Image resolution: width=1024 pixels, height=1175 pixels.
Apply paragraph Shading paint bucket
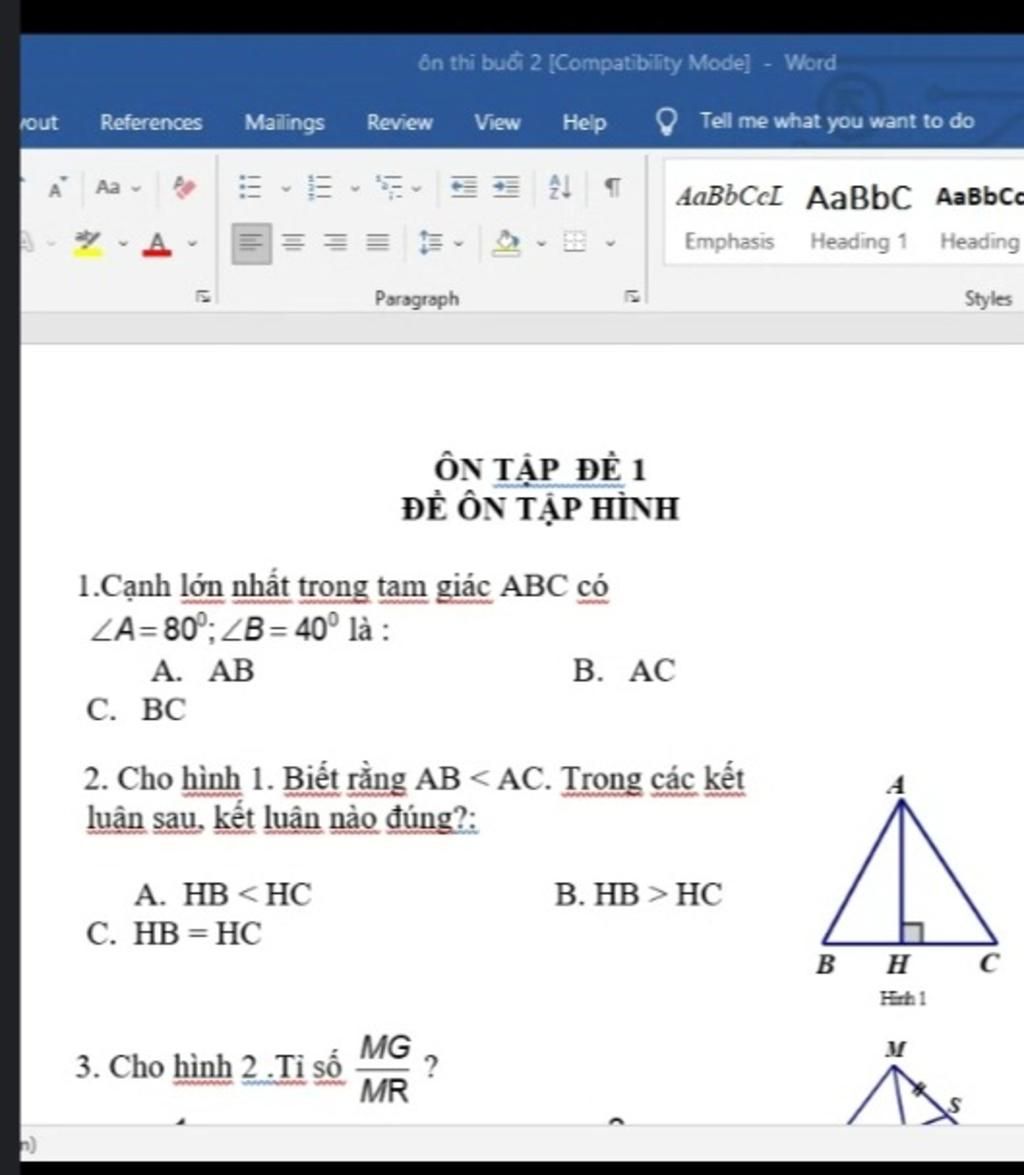(507, 244)
